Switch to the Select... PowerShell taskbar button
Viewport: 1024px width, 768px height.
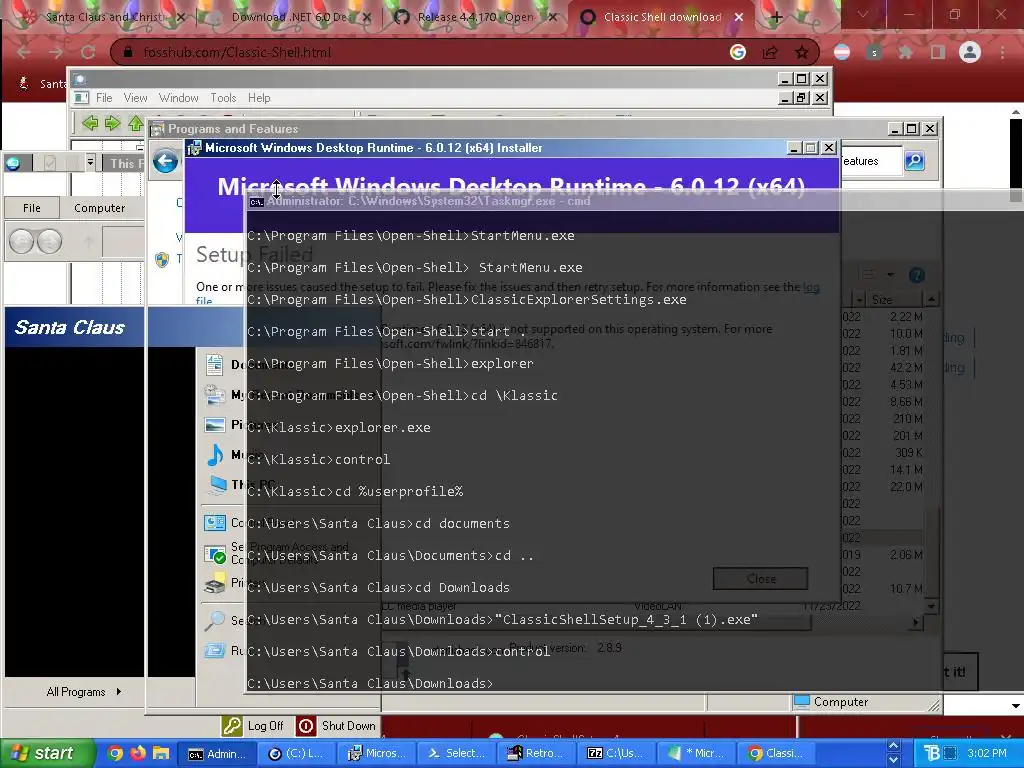click(x=458, y=753)
